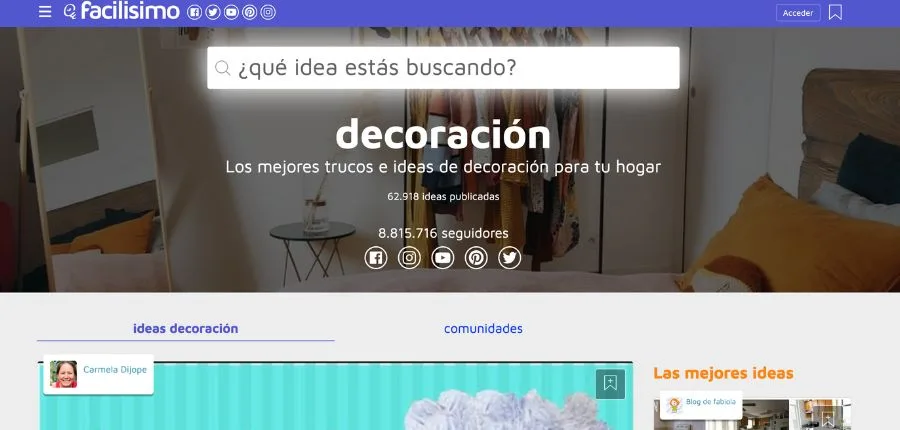900x430 pixels.
Task: Open the Pinterest icon in the top header
Action: coord(249,12)
